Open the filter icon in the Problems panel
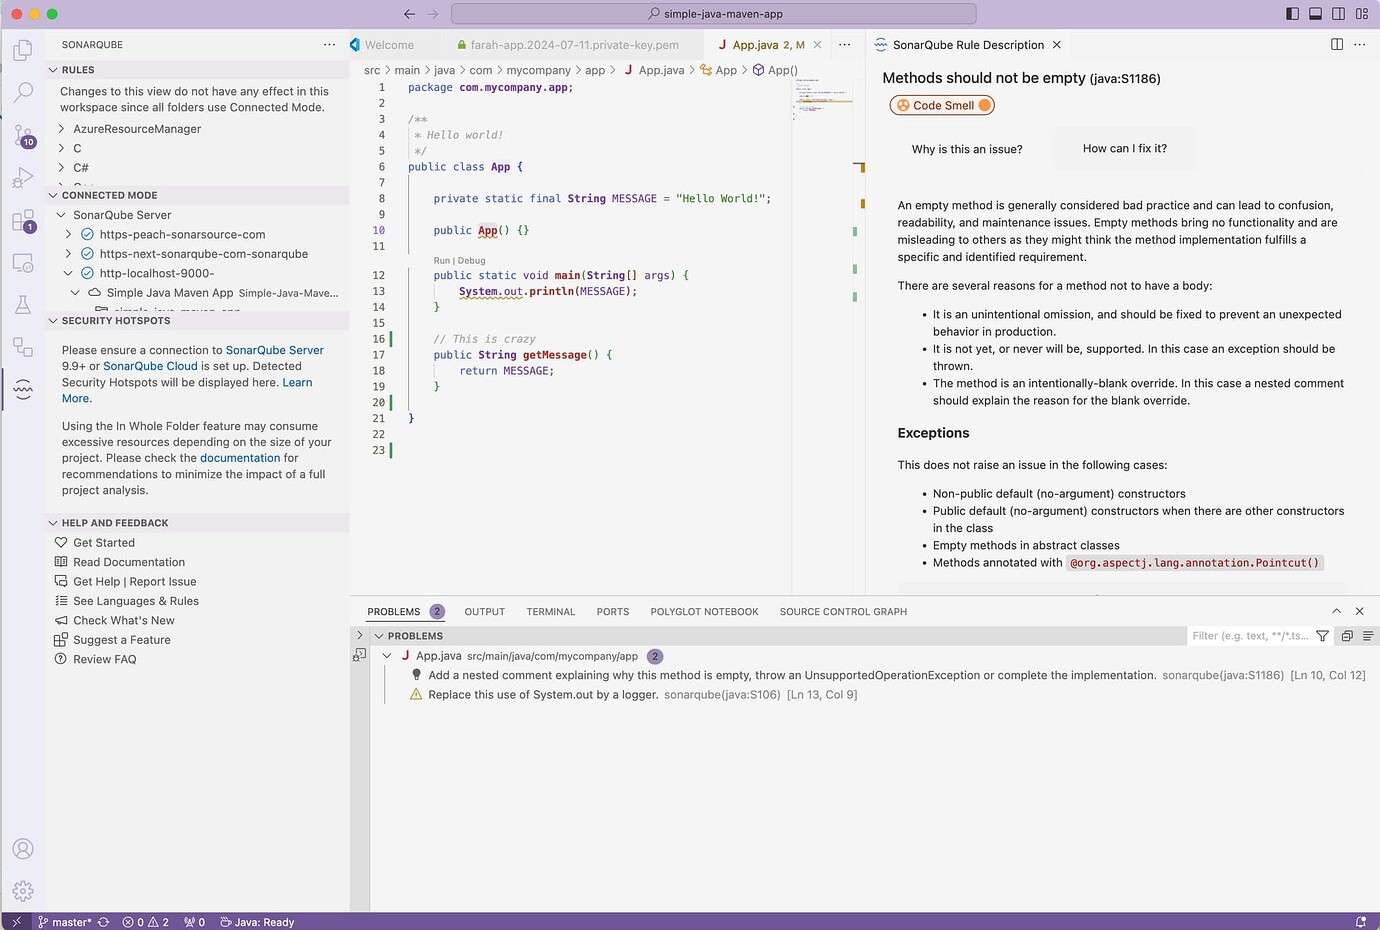 pos(1322,635)
